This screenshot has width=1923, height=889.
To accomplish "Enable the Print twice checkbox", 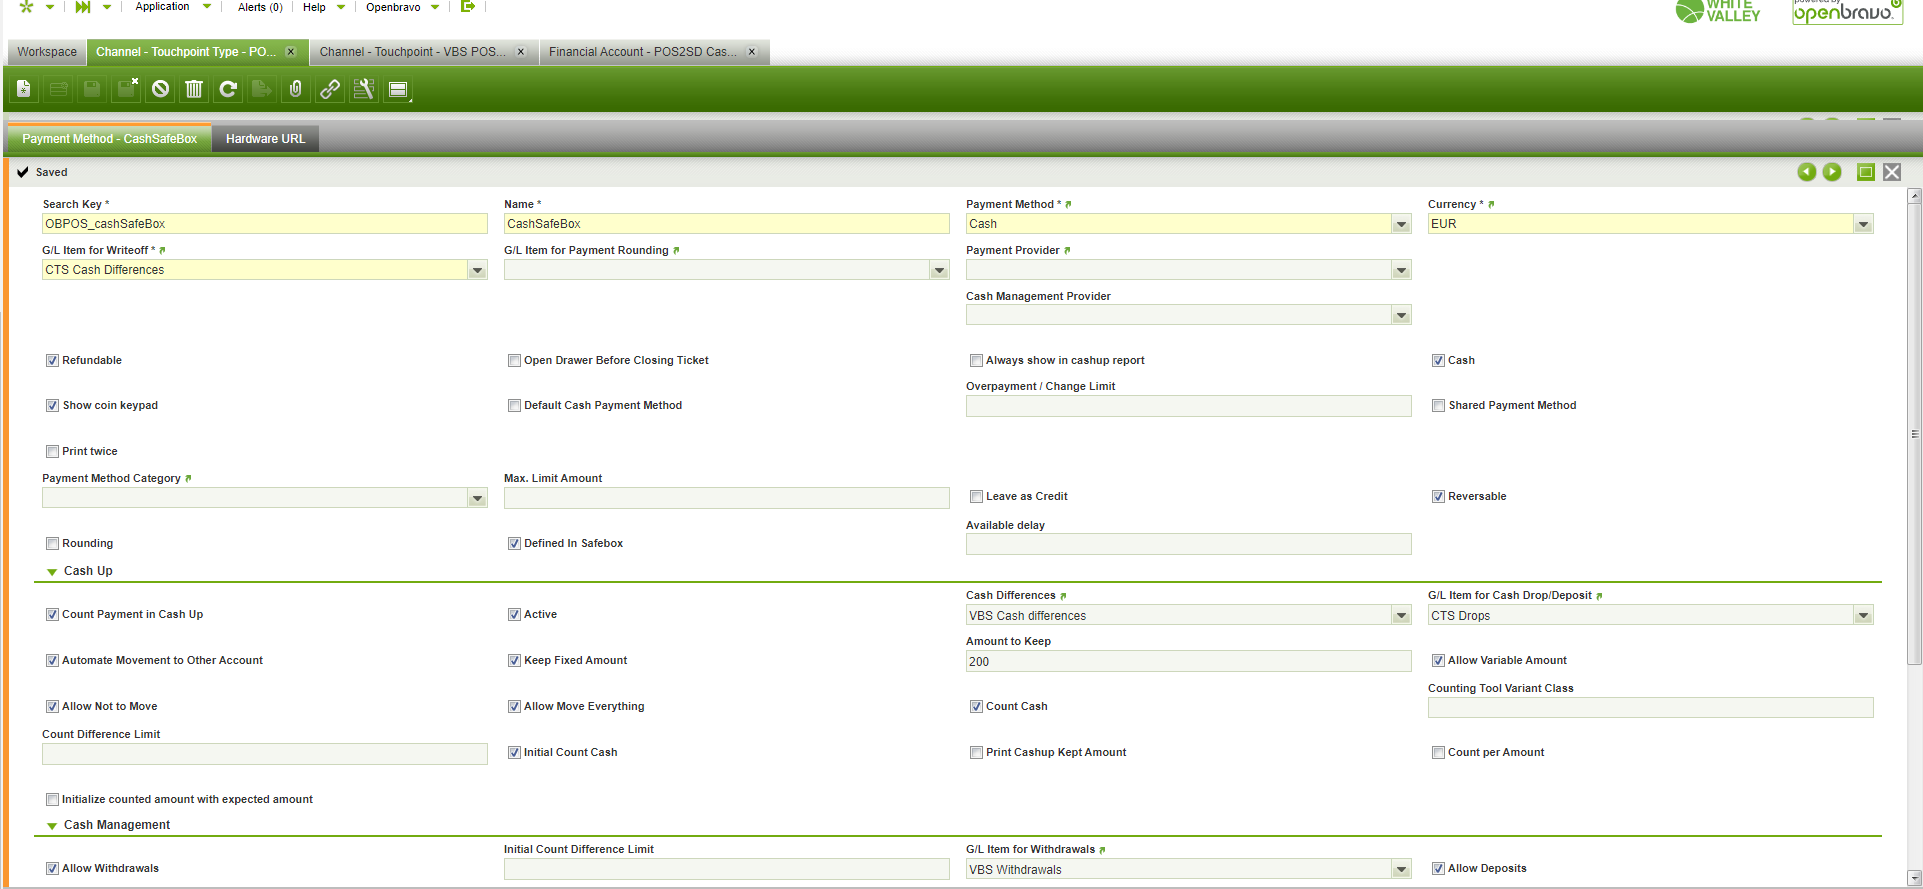I will pyautogui.click(x=52, y=452).
